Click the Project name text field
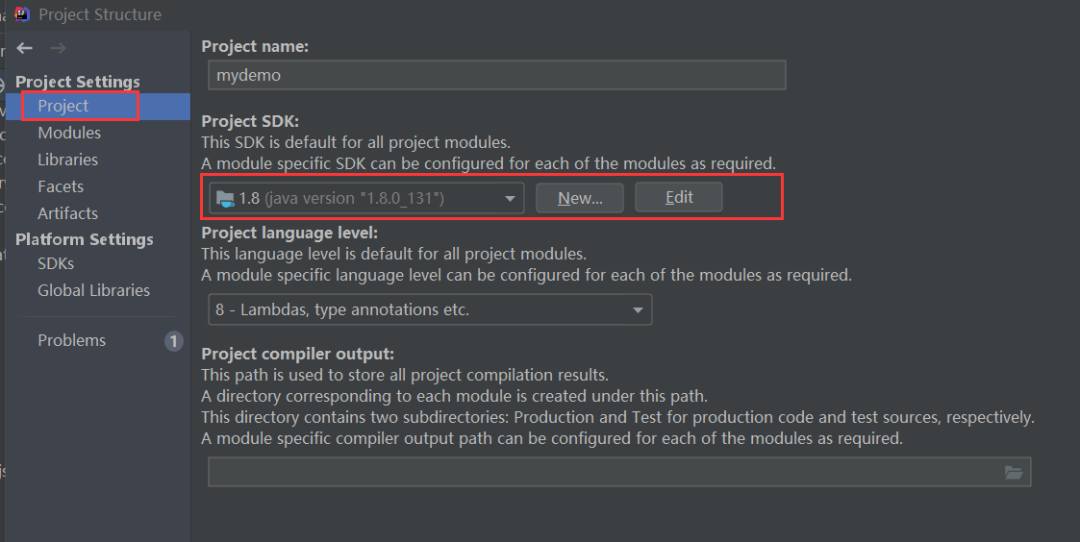This screenshot has width=1080, height=542. click(x=497, y=75)
